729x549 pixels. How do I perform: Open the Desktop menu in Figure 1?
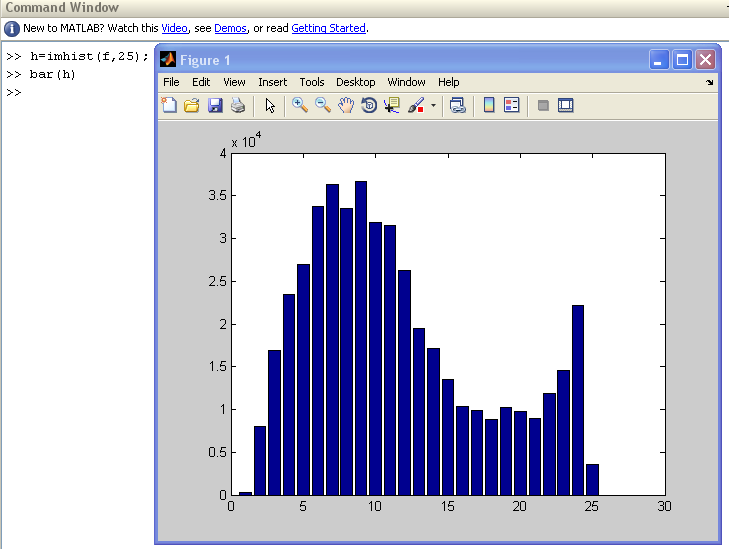pyautogui.click(x=356, y=82)
